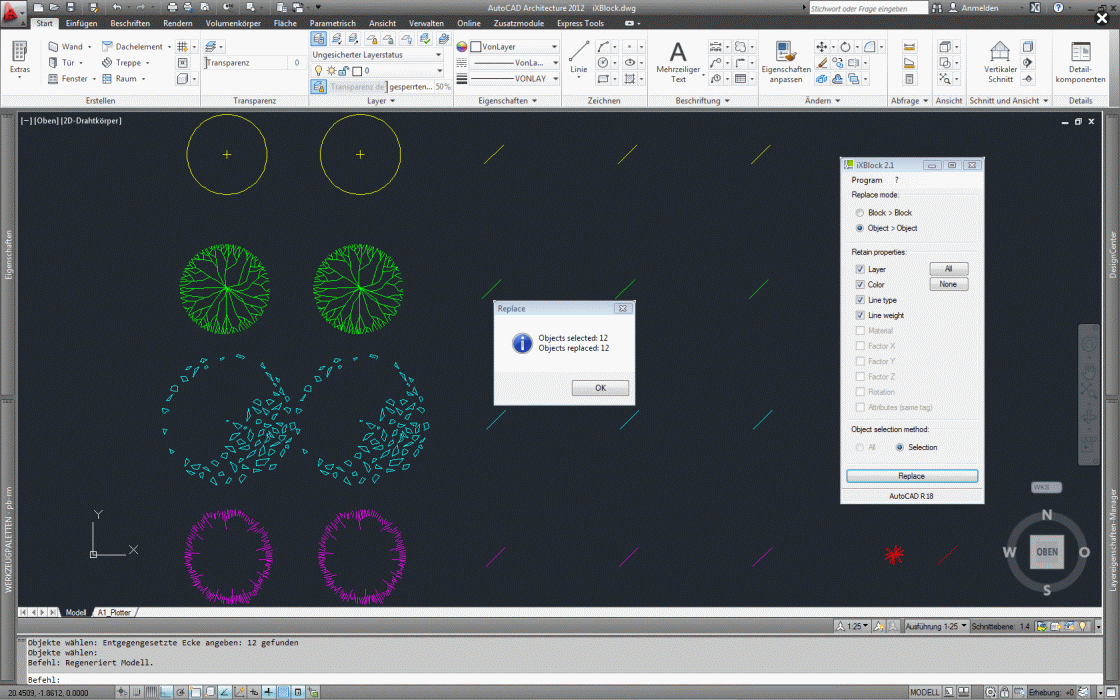1120x700 pixels.
Task: Click Eigenschaften anpassen (match properties)
Action: pos(786,61)
